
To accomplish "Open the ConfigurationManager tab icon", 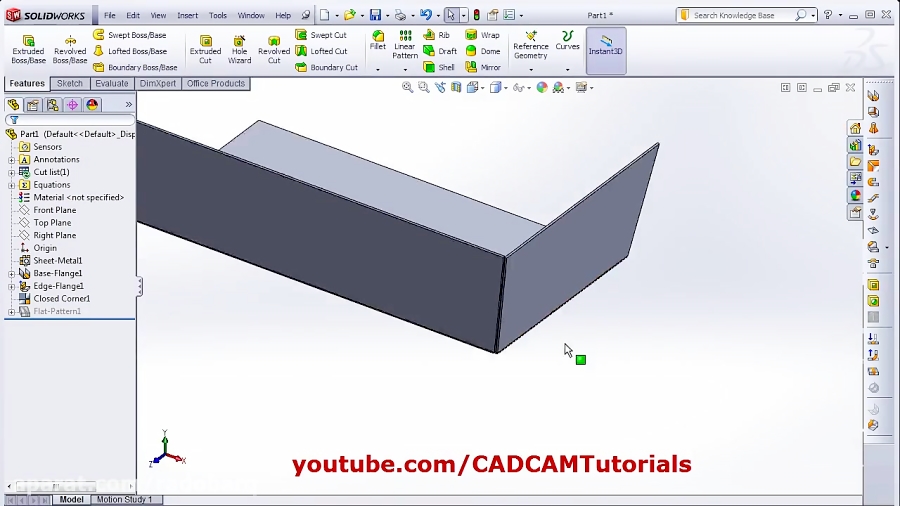I will [53, 104].
